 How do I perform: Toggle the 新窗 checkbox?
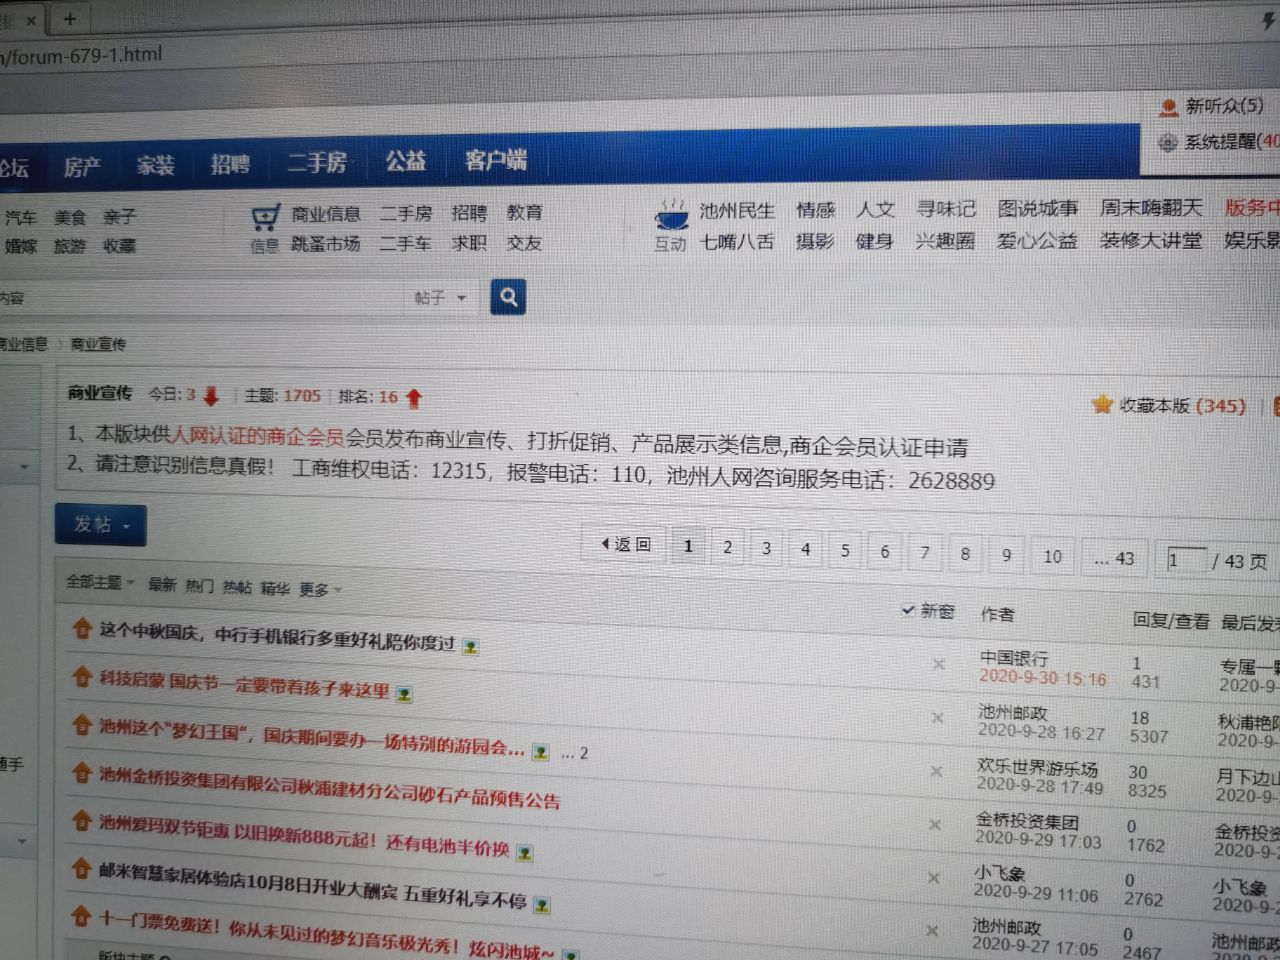click(x=908, y=609)
